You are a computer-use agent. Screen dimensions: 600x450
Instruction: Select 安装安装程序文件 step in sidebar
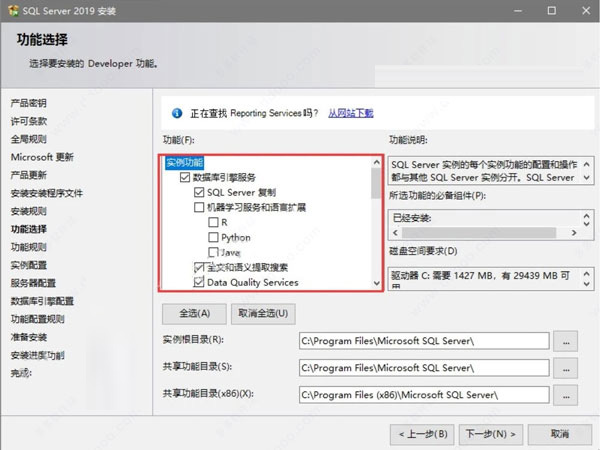[x=47, y=193]
